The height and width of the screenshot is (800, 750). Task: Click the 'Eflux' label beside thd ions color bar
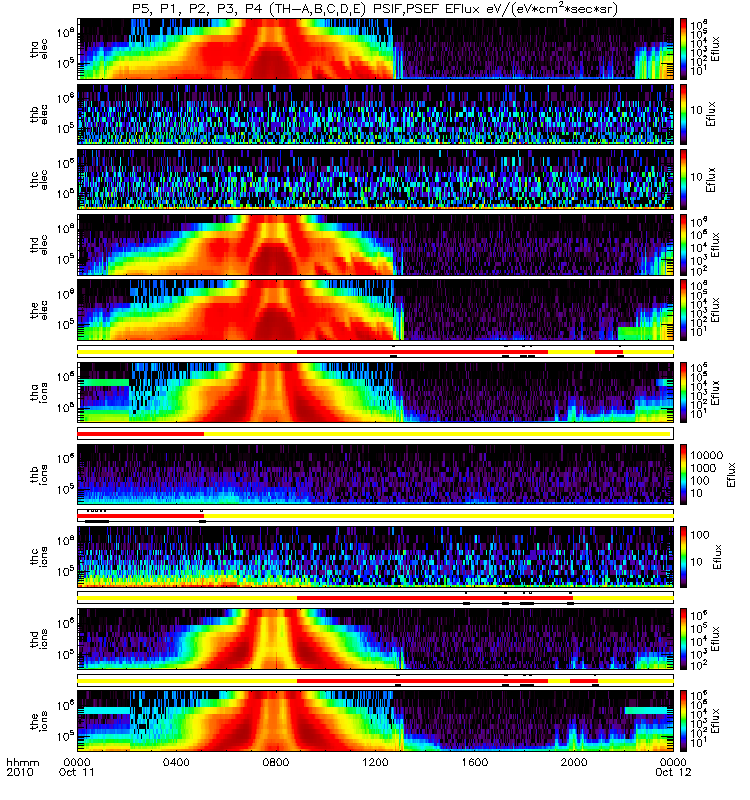[x=715, y=639]
